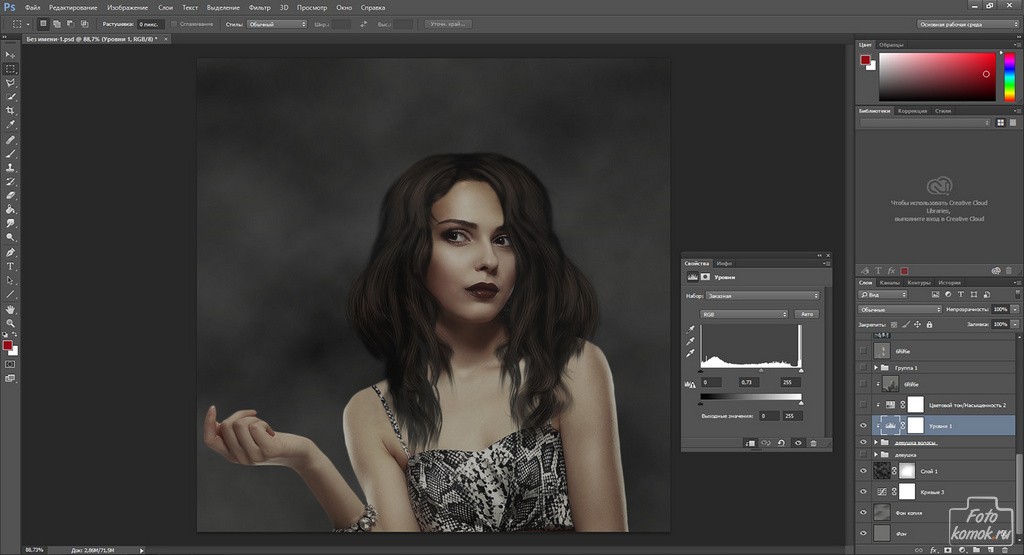Switch to the Инфо tab

pyautogui.click(x=724, y=263)
